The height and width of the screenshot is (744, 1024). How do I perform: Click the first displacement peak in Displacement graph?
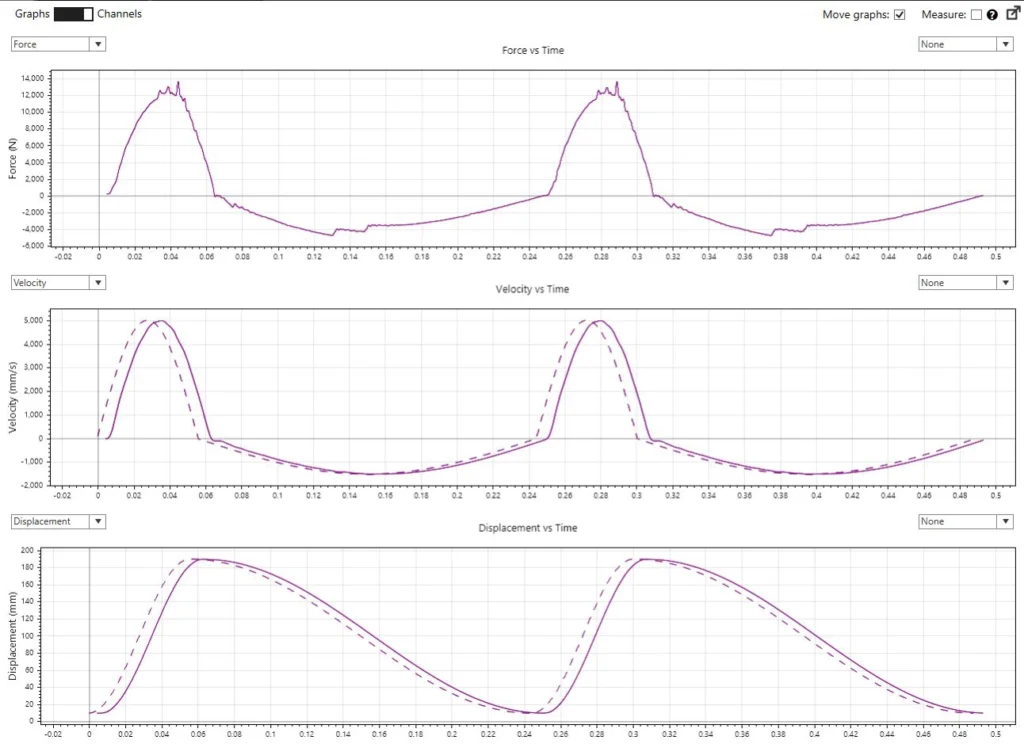coord(201,559)
